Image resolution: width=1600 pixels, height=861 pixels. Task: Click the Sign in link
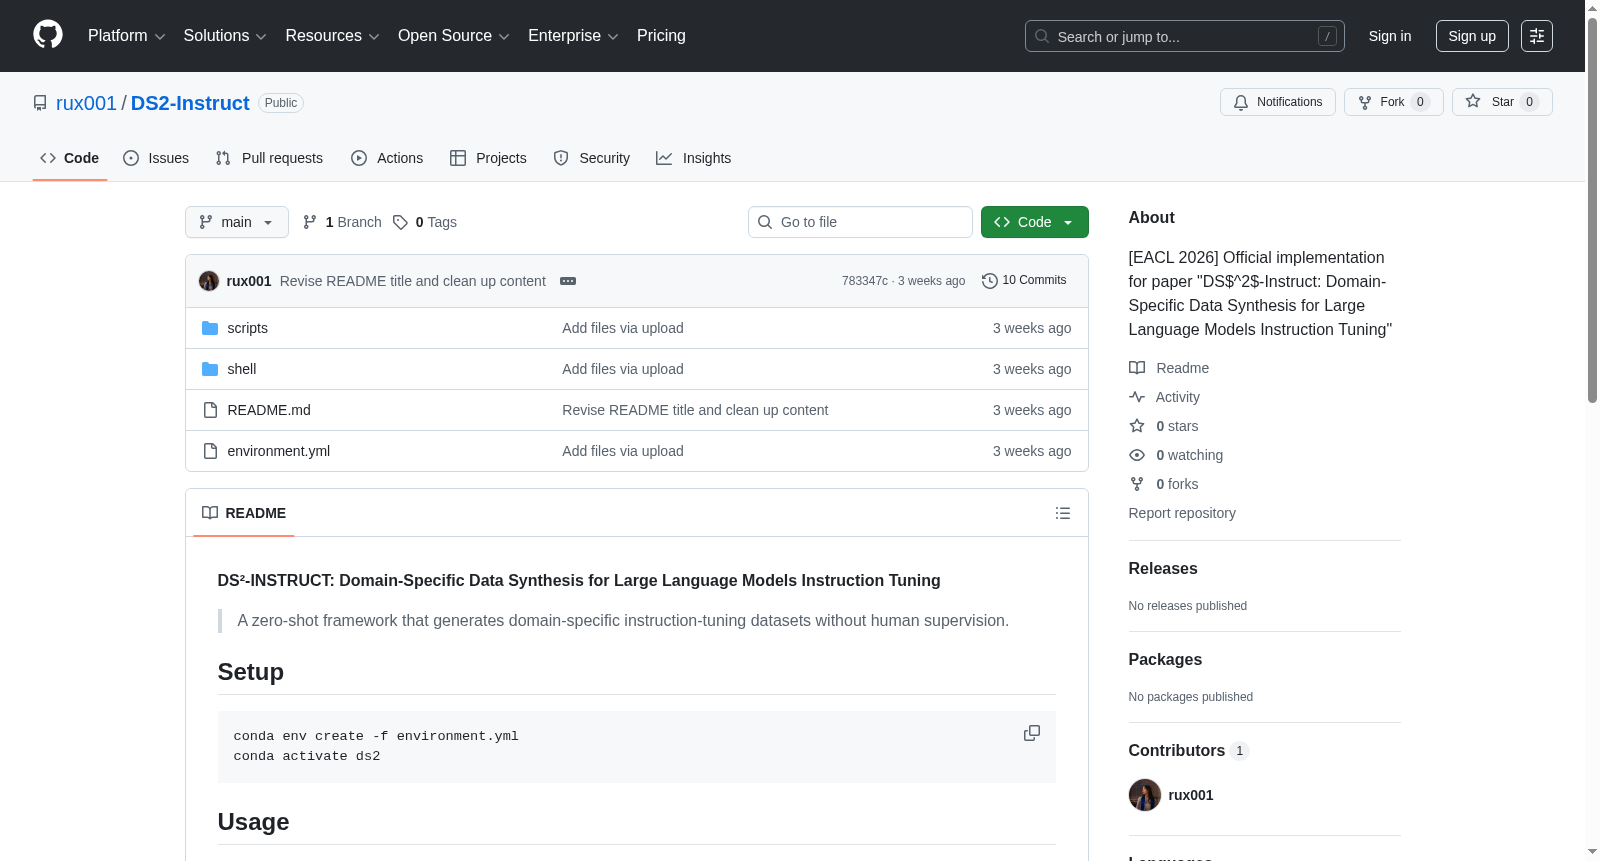1390,36
